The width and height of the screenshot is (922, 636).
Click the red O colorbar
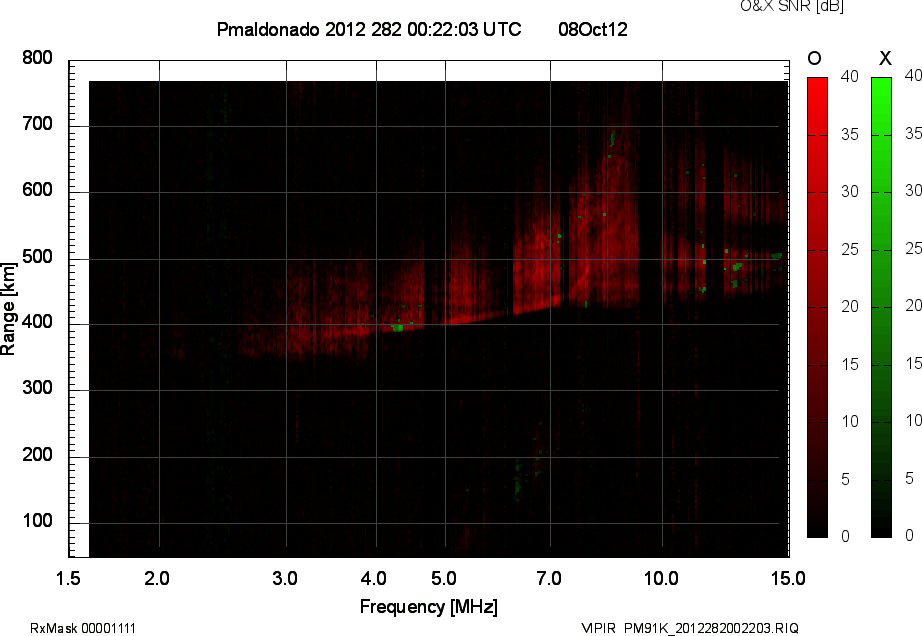[x=817, y=307]
